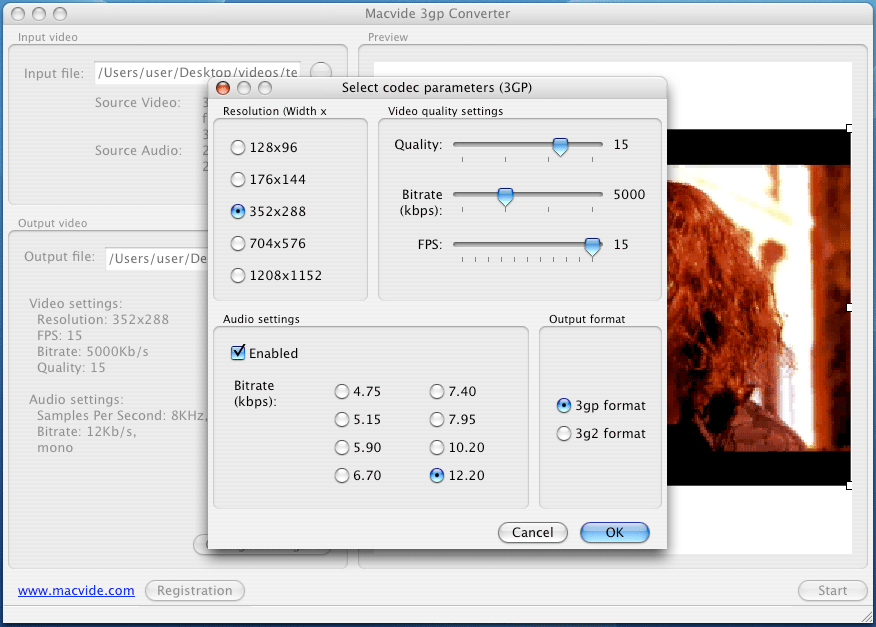
Task: Close the codec parameters dialog with red button
Action: click(223, 88)
